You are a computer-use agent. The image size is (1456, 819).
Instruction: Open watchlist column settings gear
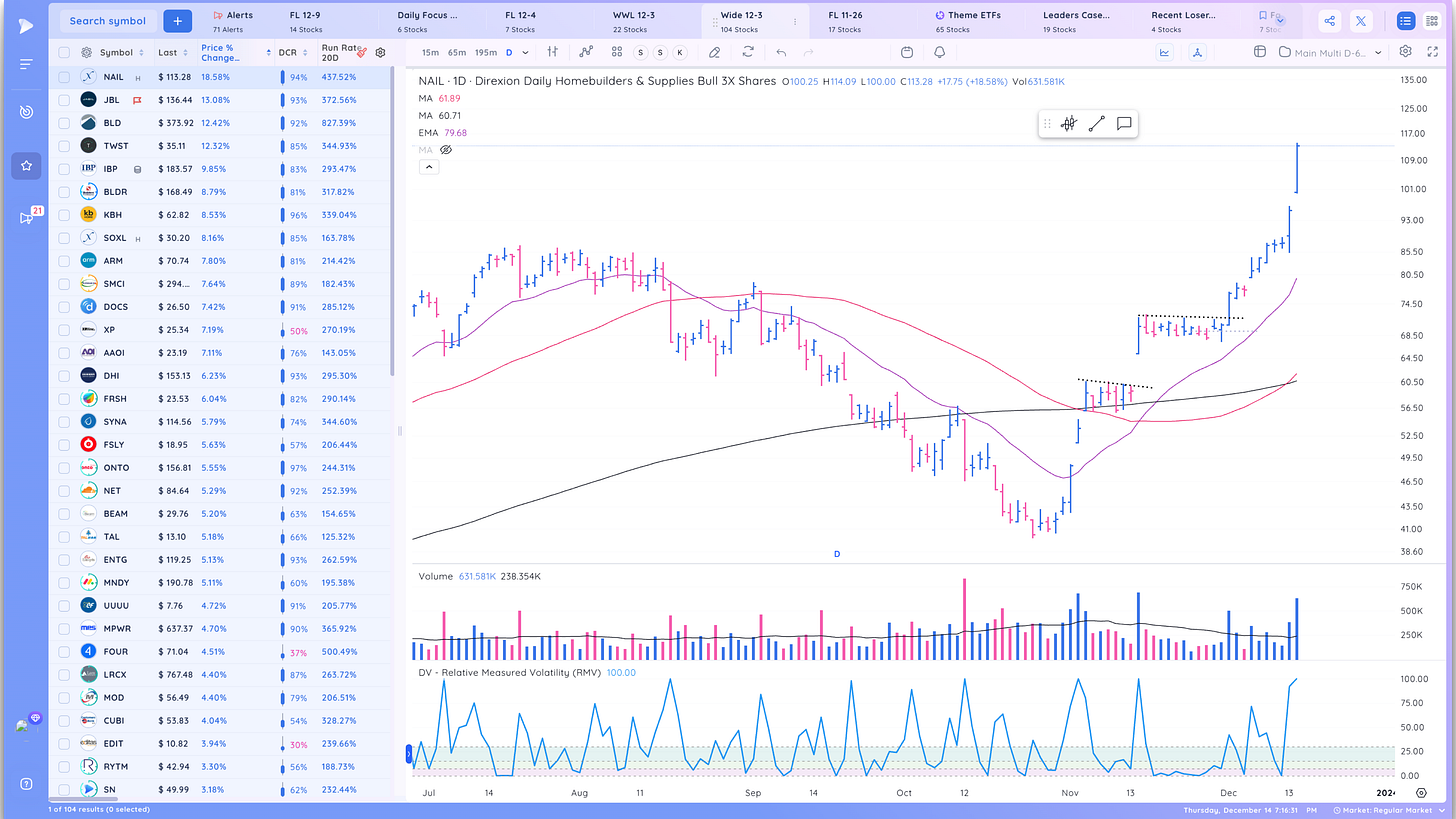point(380,52)
